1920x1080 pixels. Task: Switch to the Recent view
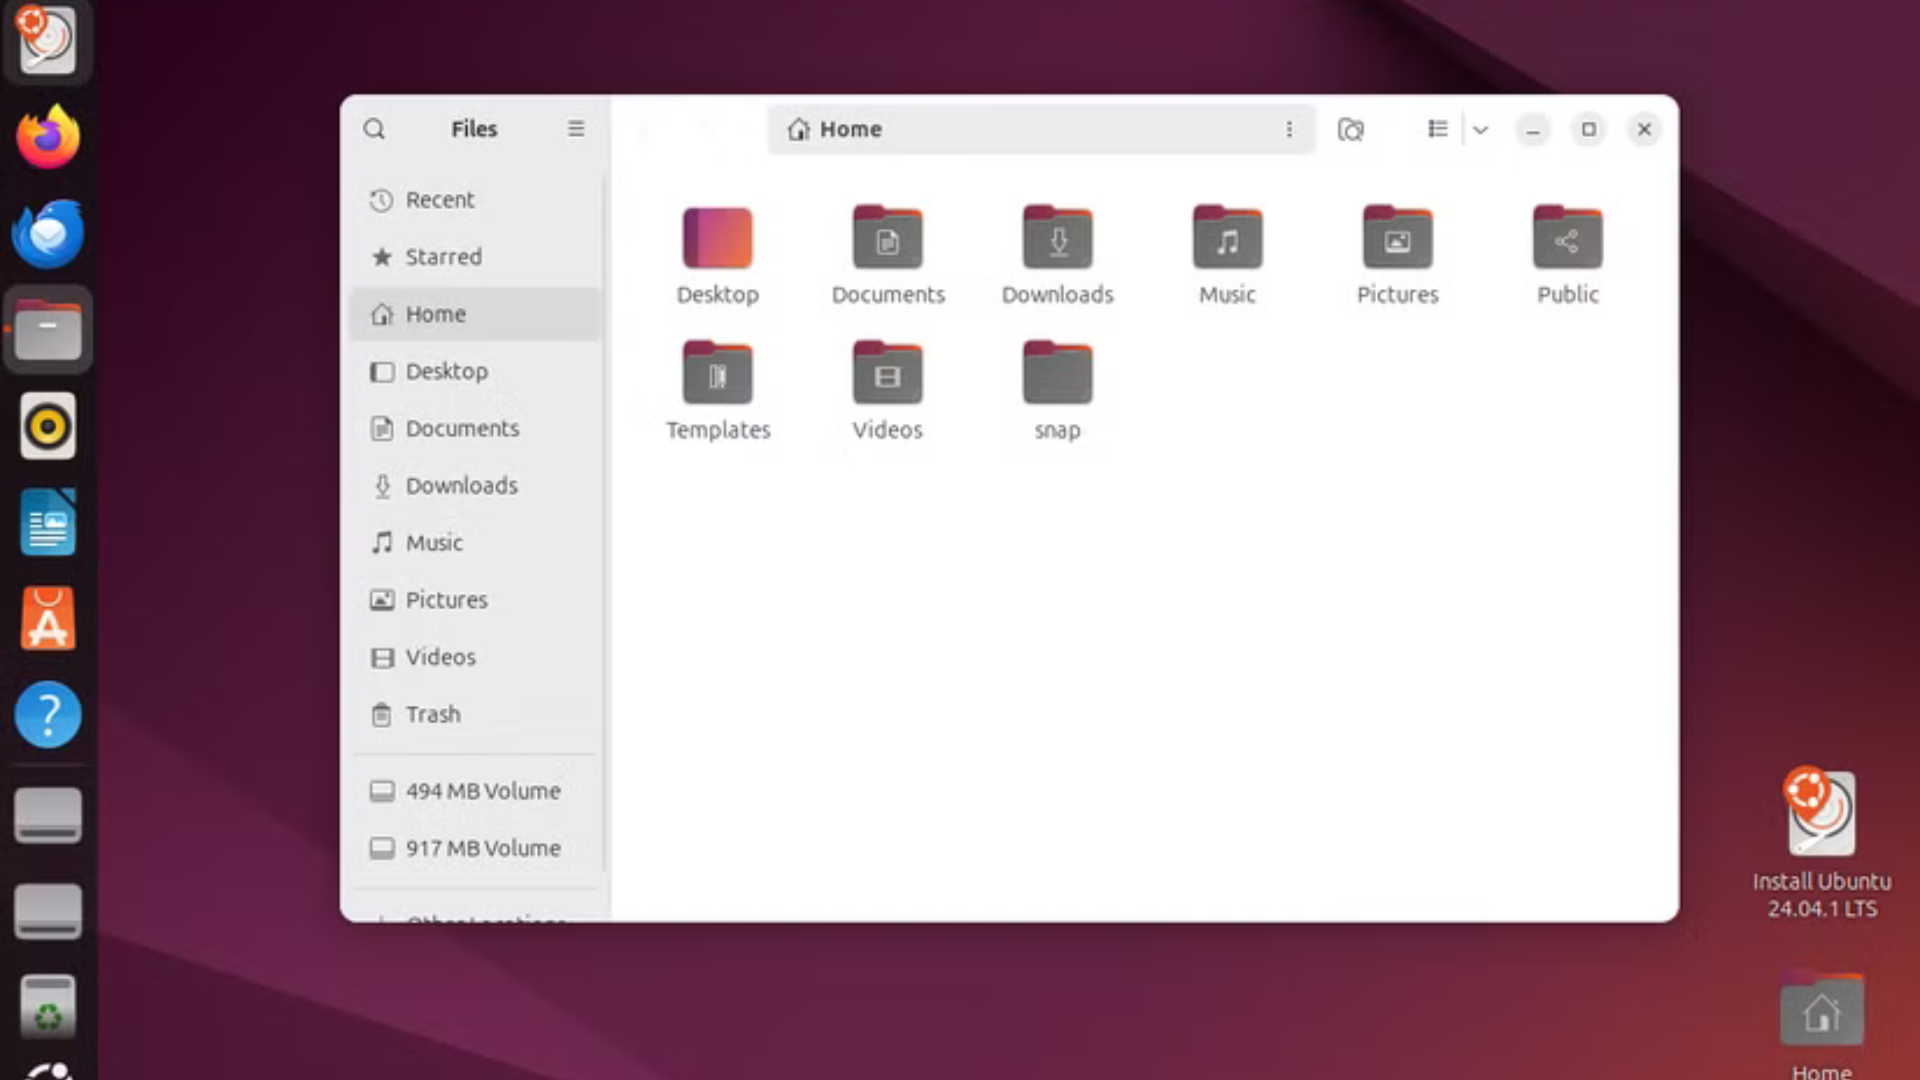tap(440, 199)
